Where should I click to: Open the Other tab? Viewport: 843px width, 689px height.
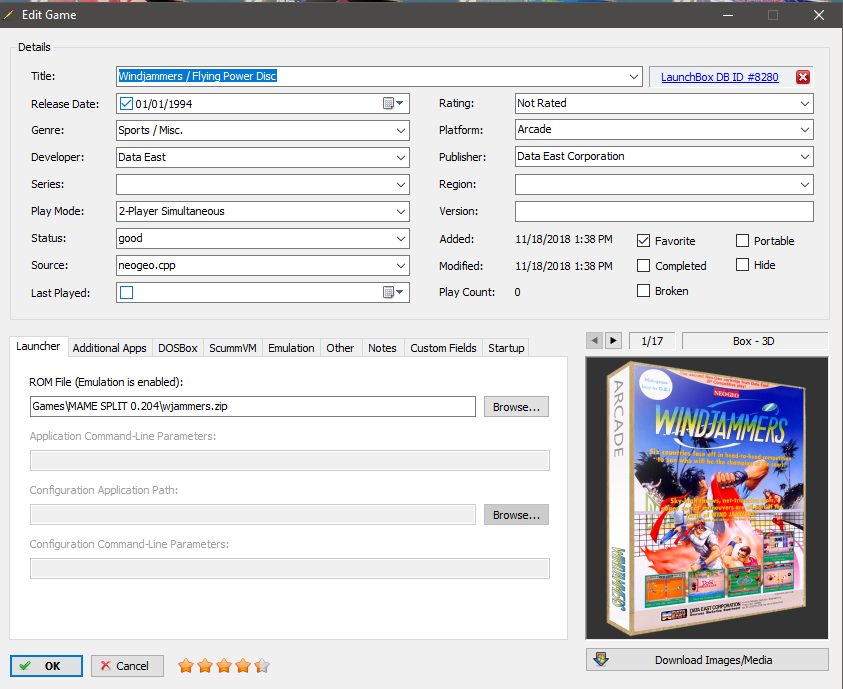pyautogui.click(x=340, y=348)
